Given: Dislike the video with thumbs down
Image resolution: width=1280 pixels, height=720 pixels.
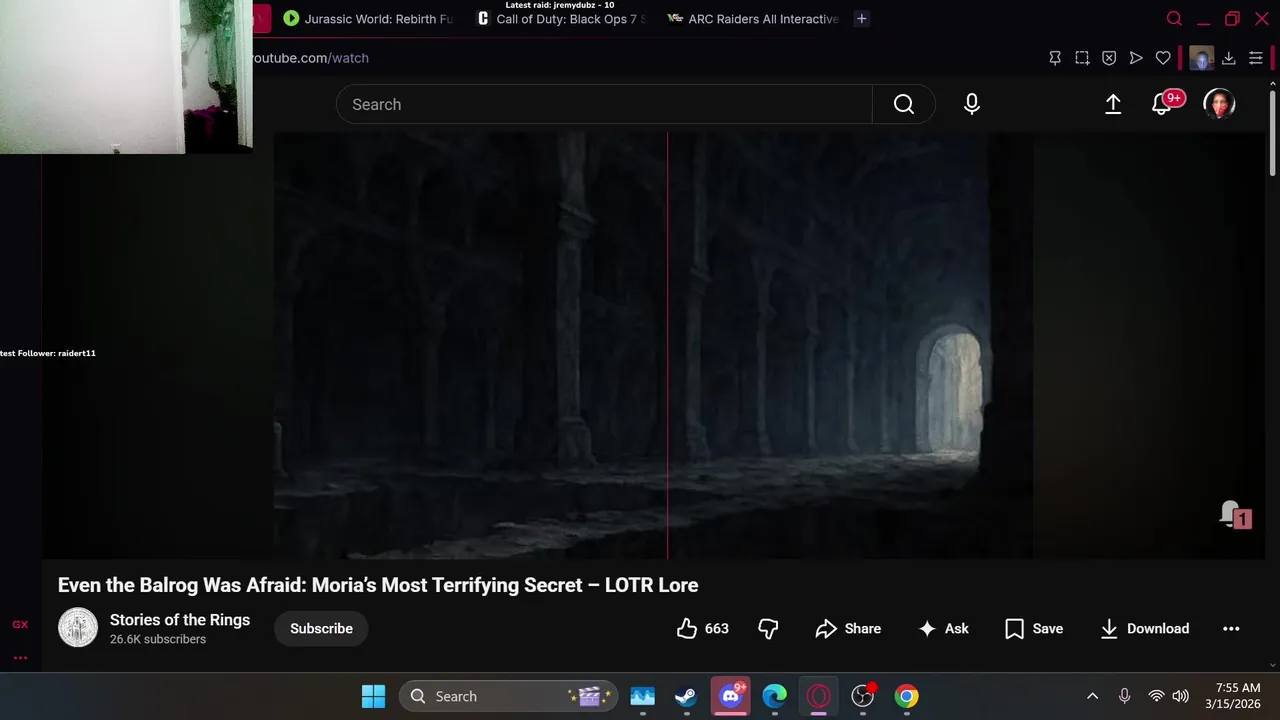Looking at the screenshot, I should (x=768, y=628).
